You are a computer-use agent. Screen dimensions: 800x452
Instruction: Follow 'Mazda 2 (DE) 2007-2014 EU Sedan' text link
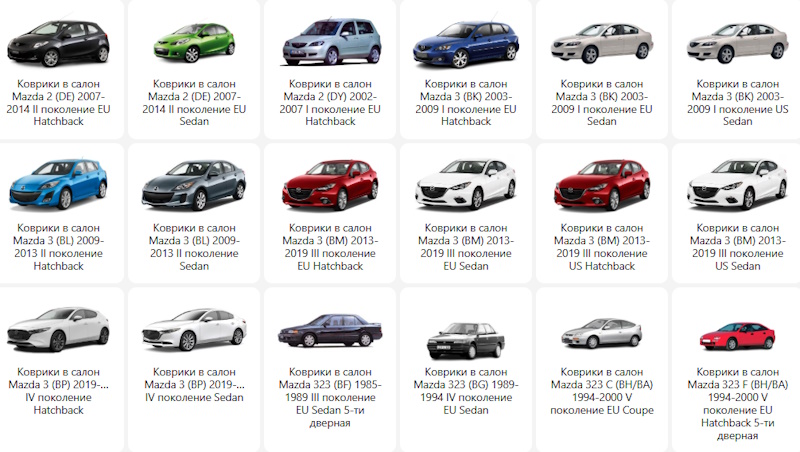pyautogui.click(x=194, y=103)
